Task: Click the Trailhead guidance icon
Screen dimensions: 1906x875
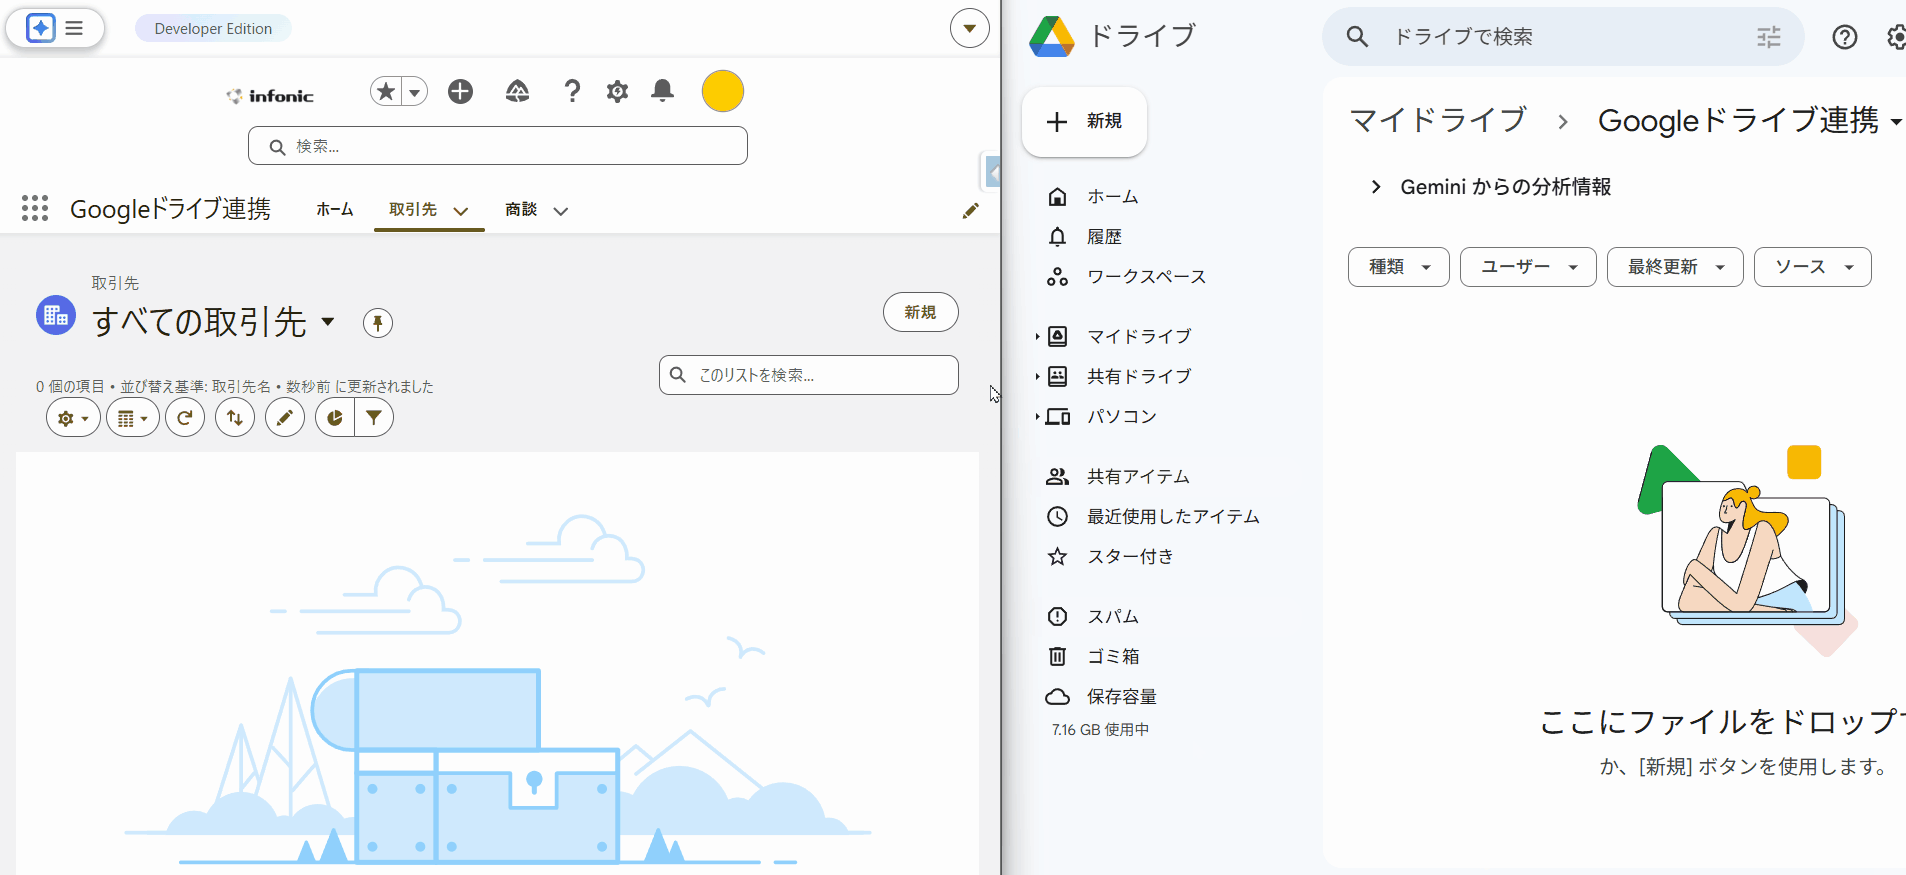Action: click(x=517, y=92)
